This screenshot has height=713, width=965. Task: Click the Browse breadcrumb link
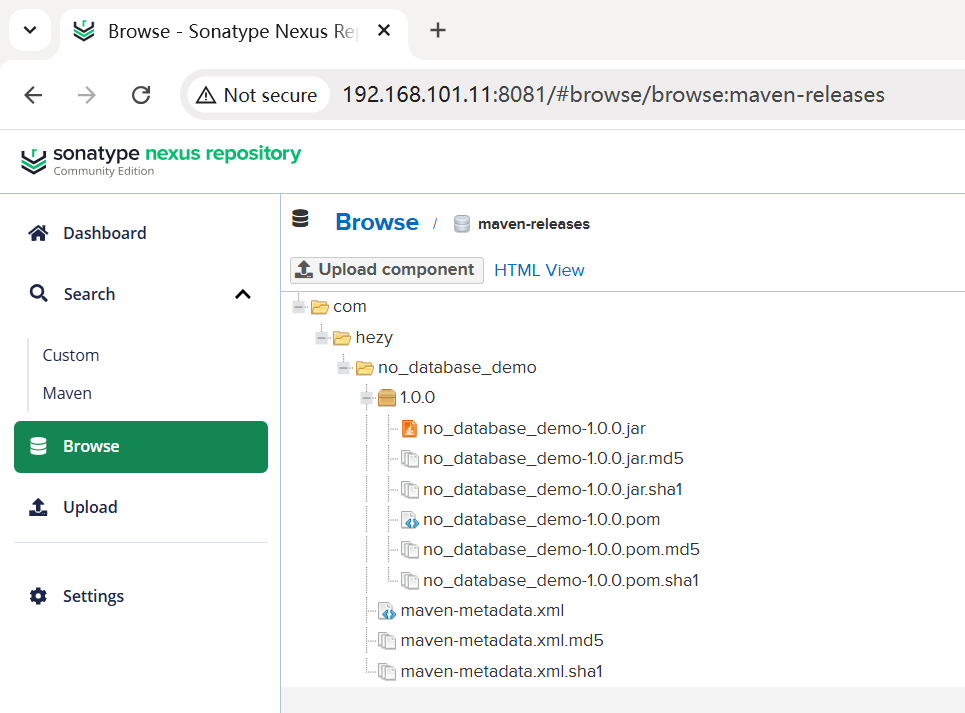(x=377, y=222)
